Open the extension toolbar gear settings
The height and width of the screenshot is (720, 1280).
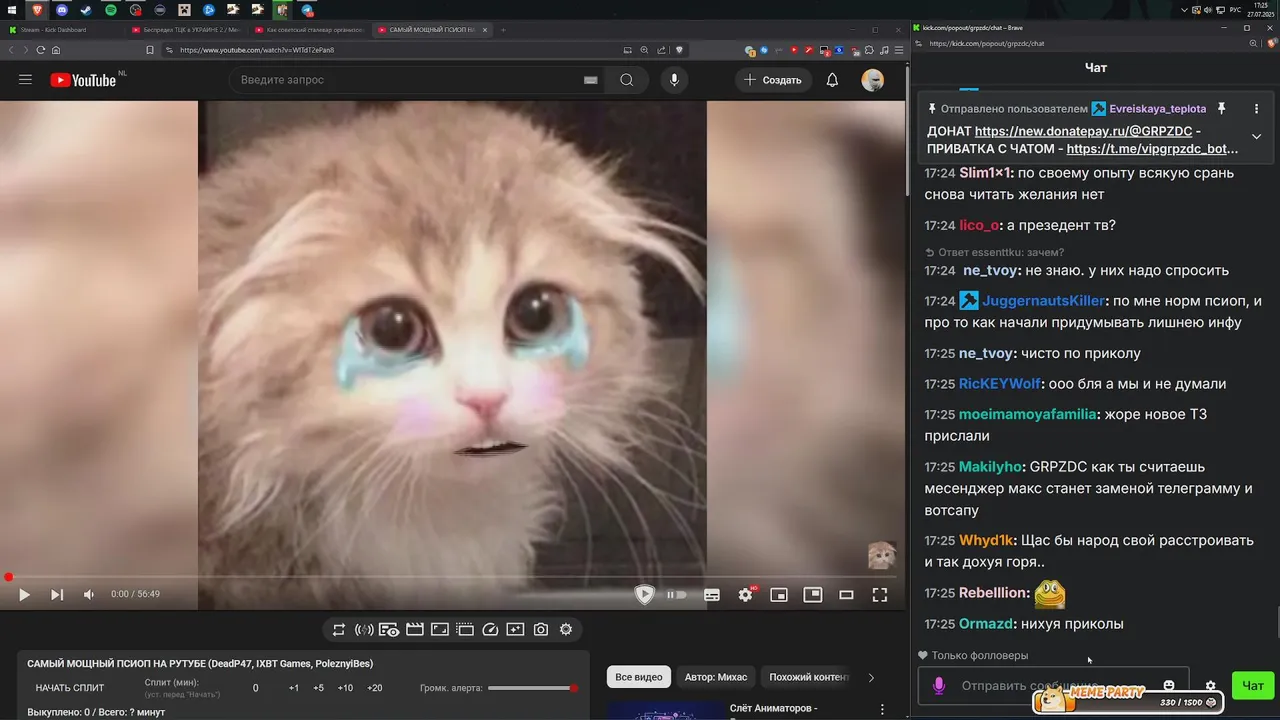point(566,629)
